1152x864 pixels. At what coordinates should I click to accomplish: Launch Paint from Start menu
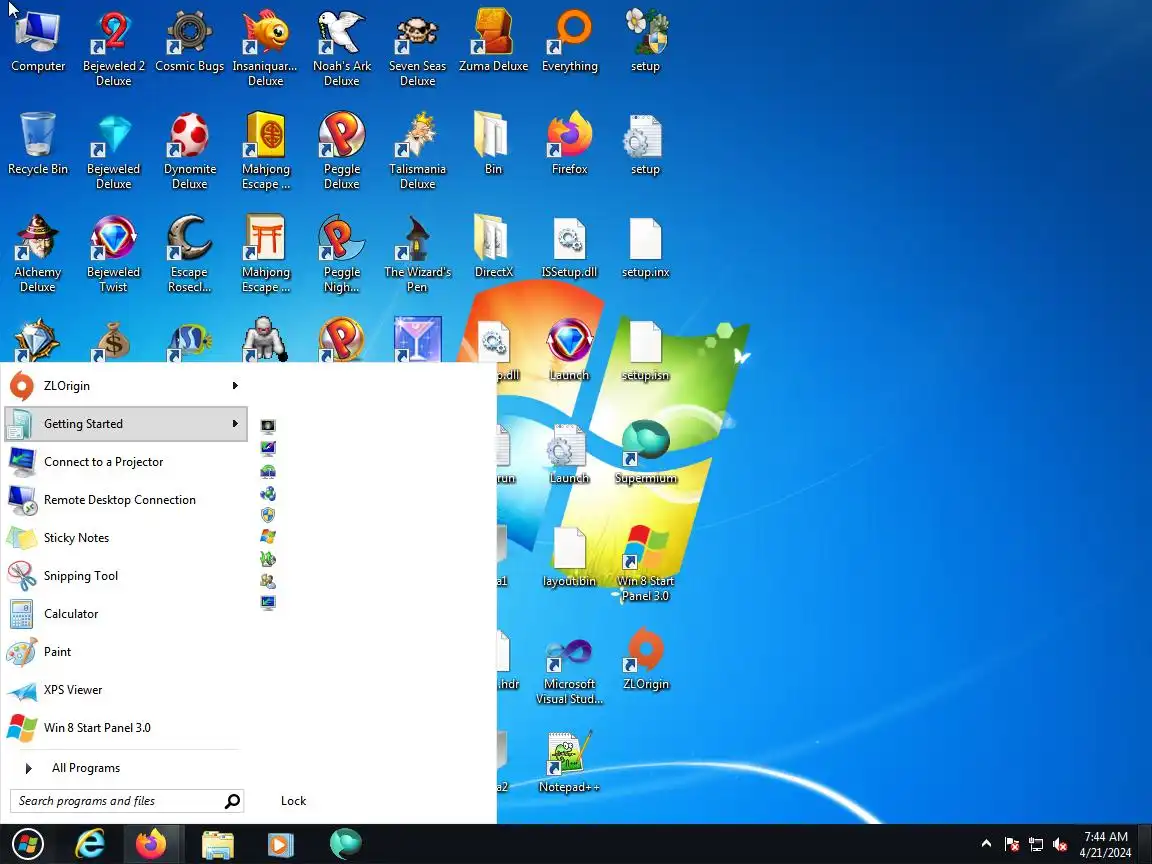pyautogui.click(x=126, y=652)
